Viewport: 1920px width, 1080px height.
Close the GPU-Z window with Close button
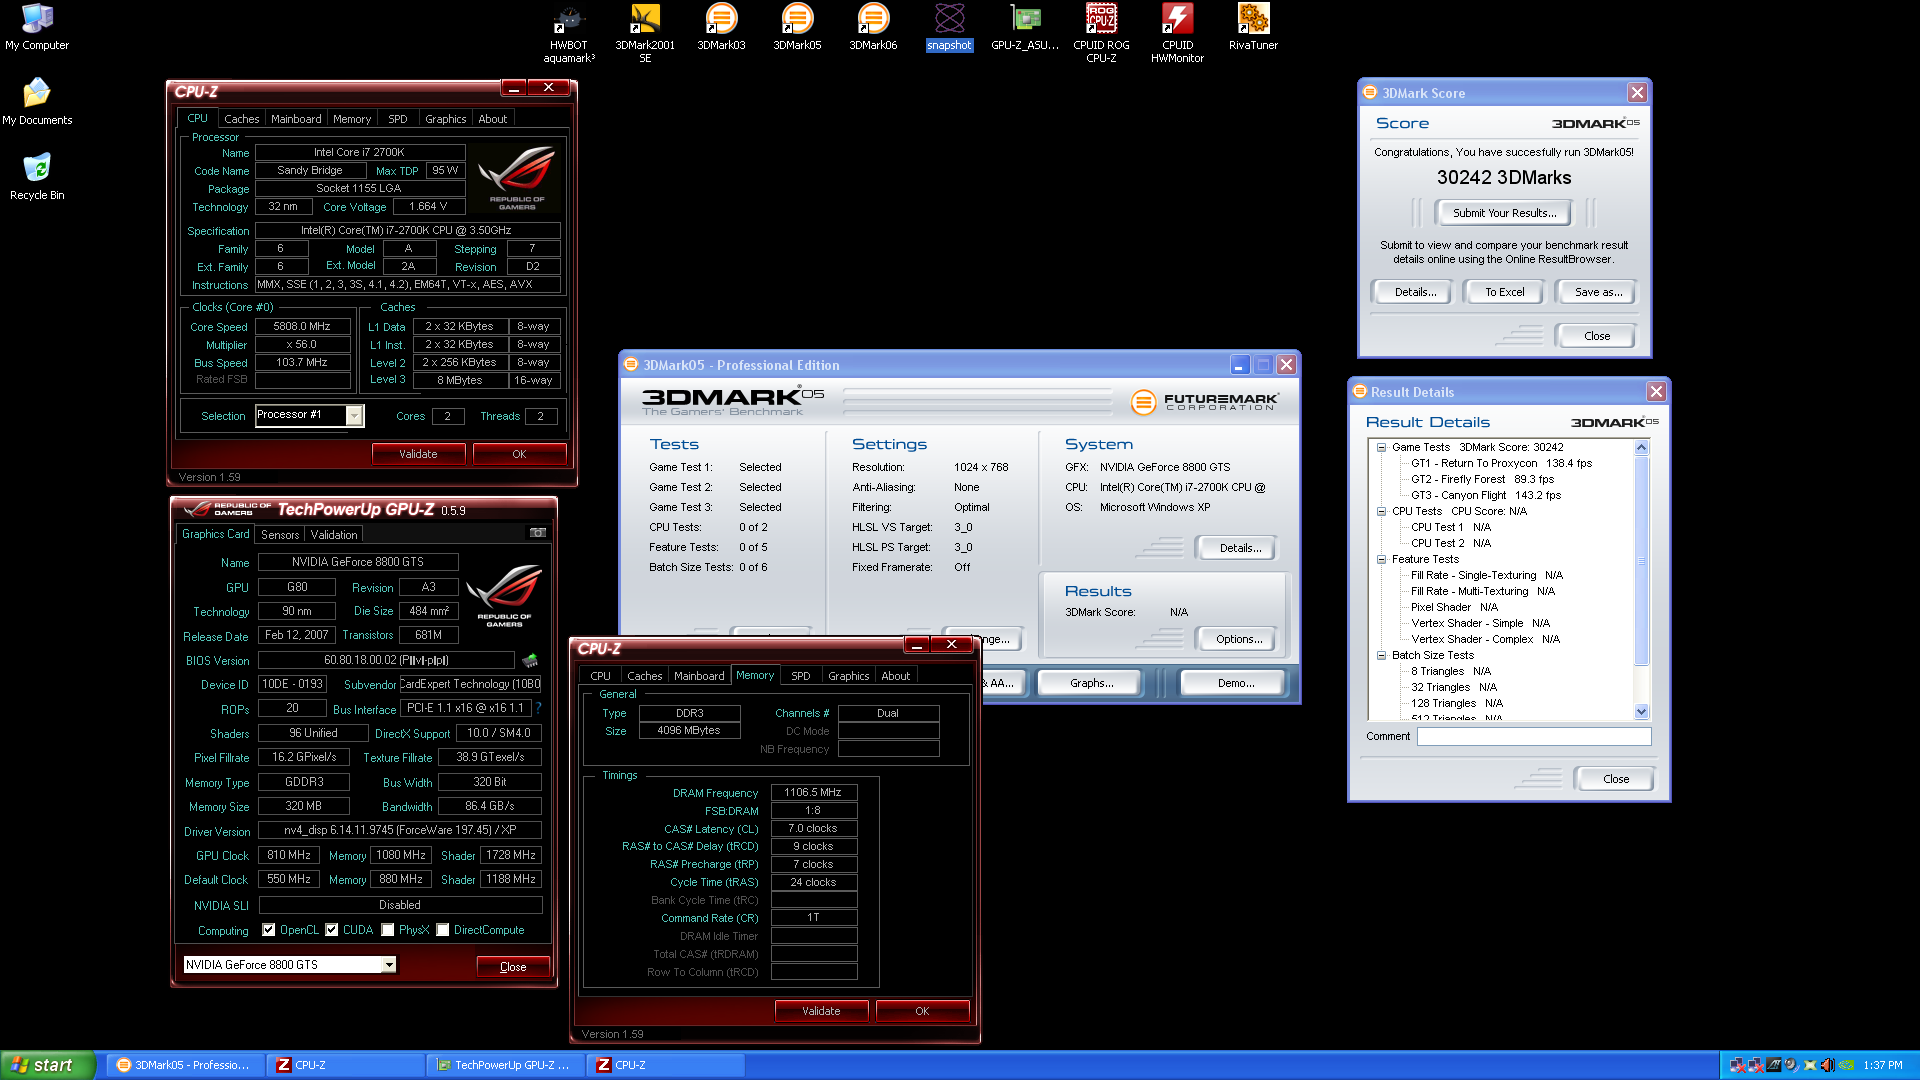tap(513, 967)
